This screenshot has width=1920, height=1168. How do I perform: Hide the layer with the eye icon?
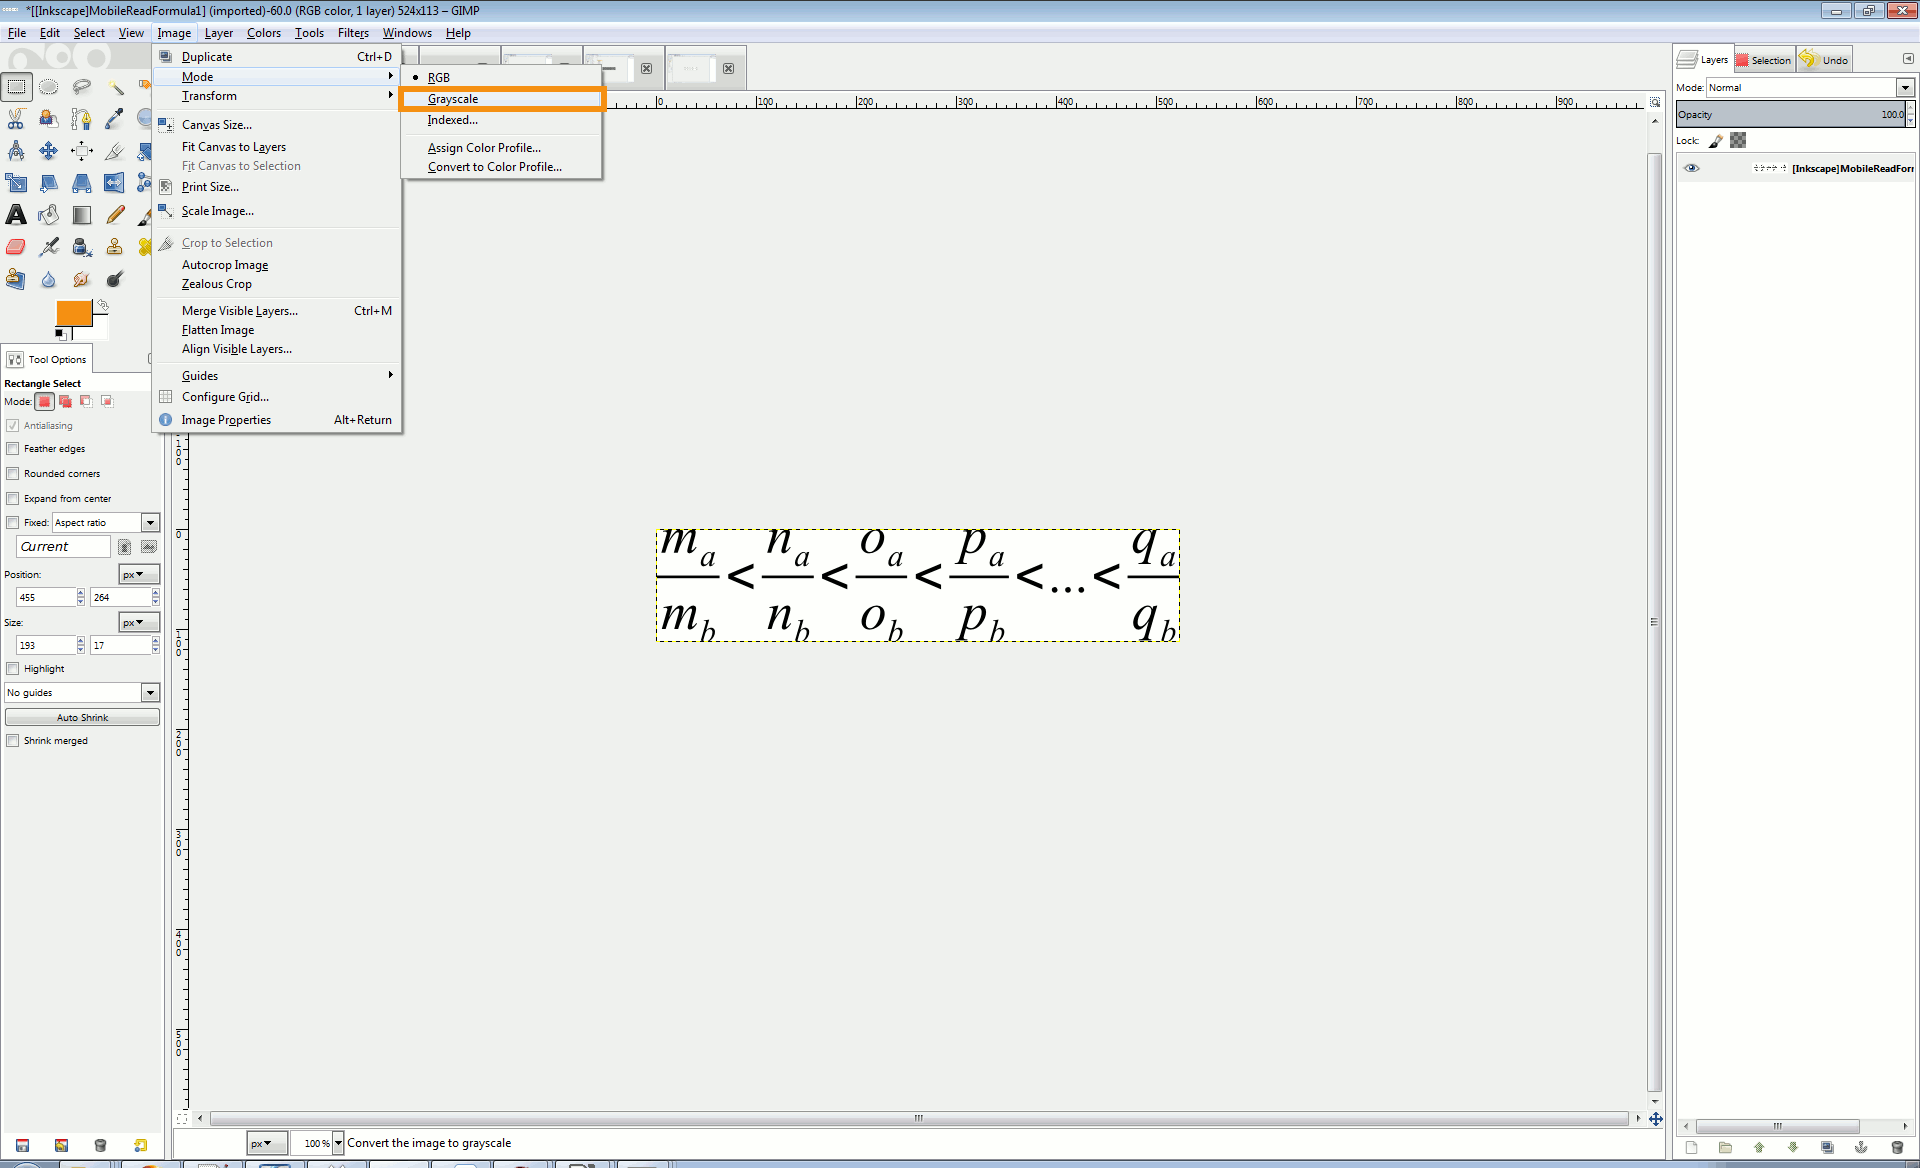pyautogui.click(x=1691, y=168)
